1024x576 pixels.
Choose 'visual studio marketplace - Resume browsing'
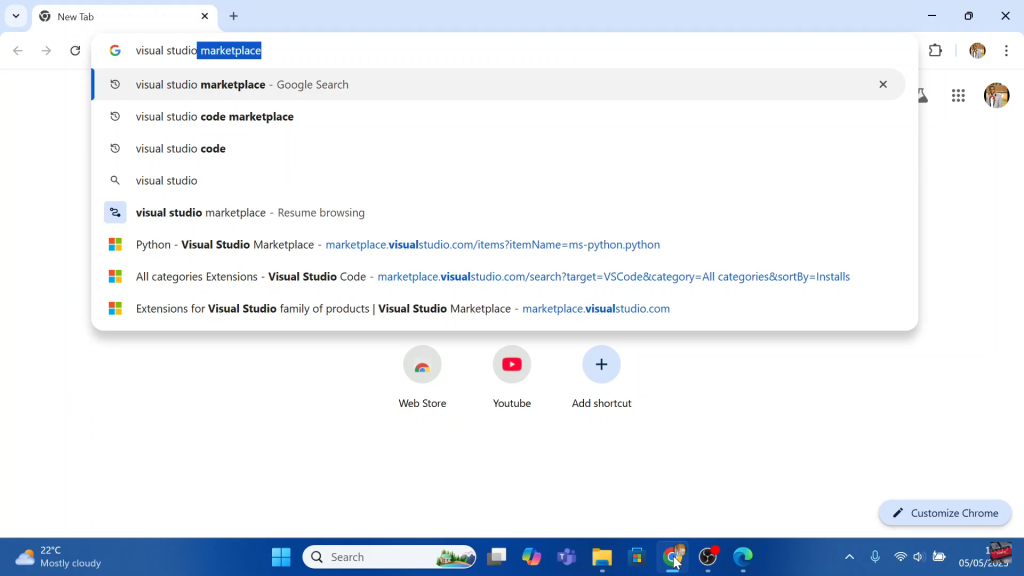point(498,212)
